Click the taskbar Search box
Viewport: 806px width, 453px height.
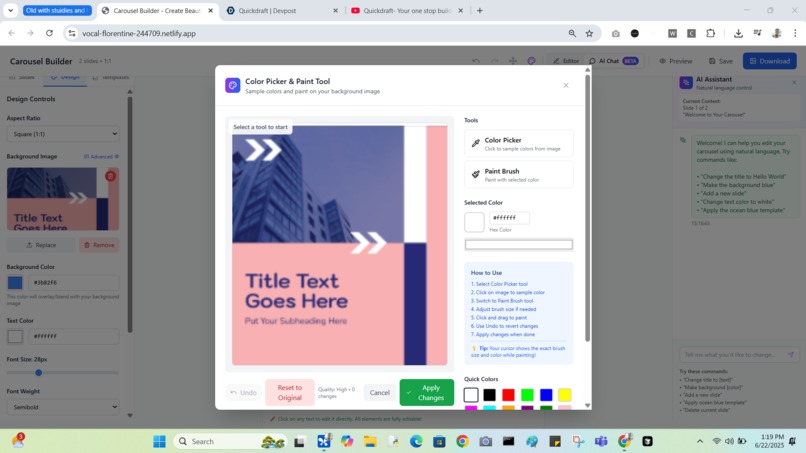coord(230,441)
